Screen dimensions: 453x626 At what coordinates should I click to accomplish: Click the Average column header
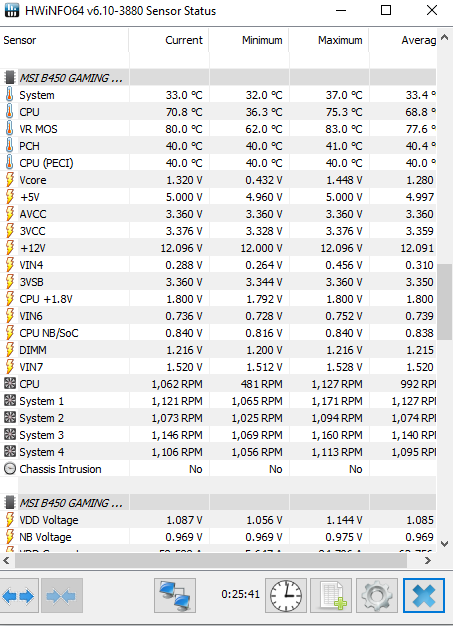[403, 40]
